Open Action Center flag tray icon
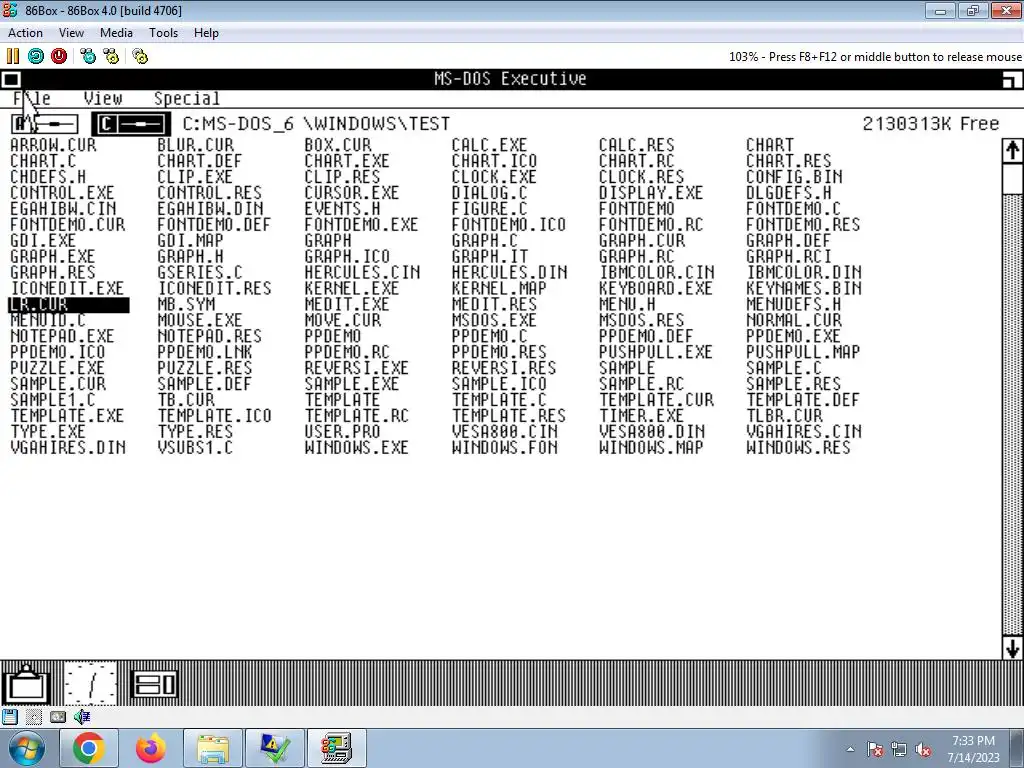The image size is (1024, 768). [x=875, y=749]
